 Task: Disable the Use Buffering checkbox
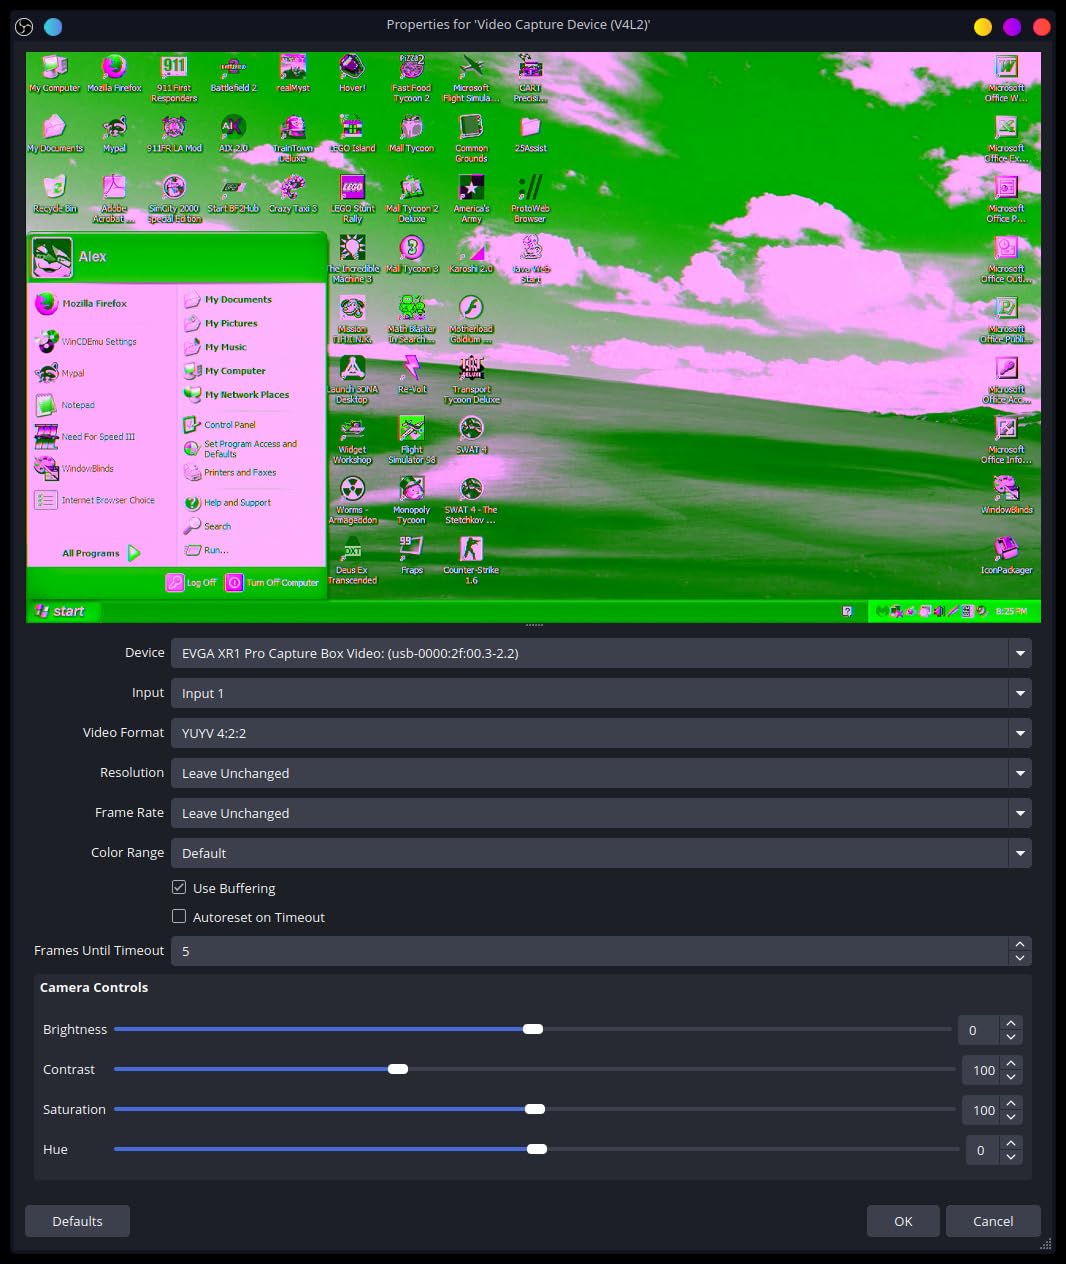coord(179,887)
